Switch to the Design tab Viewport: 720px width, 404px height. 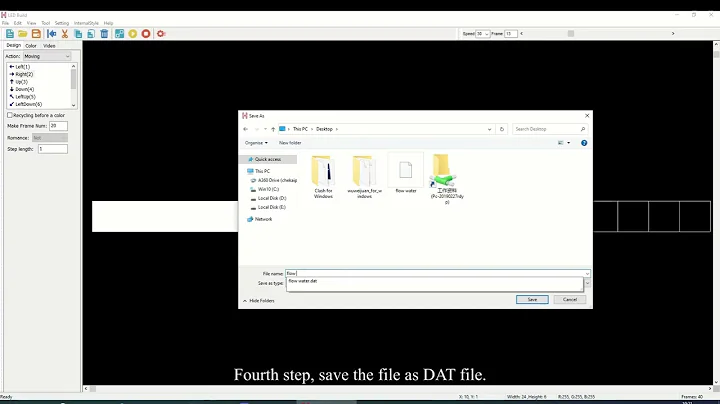13,45
